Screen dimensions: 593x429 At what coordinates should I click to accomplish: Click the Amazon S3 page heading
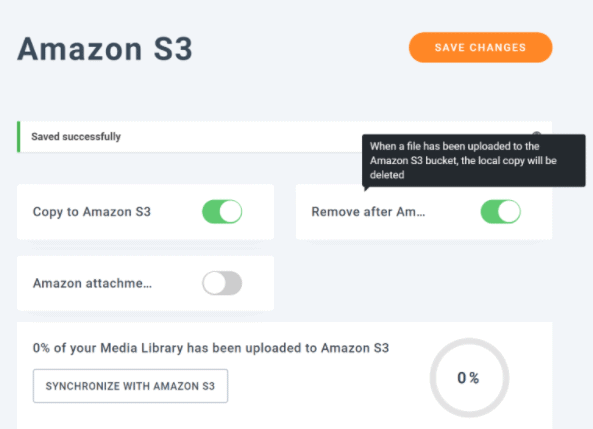[105, 48]
